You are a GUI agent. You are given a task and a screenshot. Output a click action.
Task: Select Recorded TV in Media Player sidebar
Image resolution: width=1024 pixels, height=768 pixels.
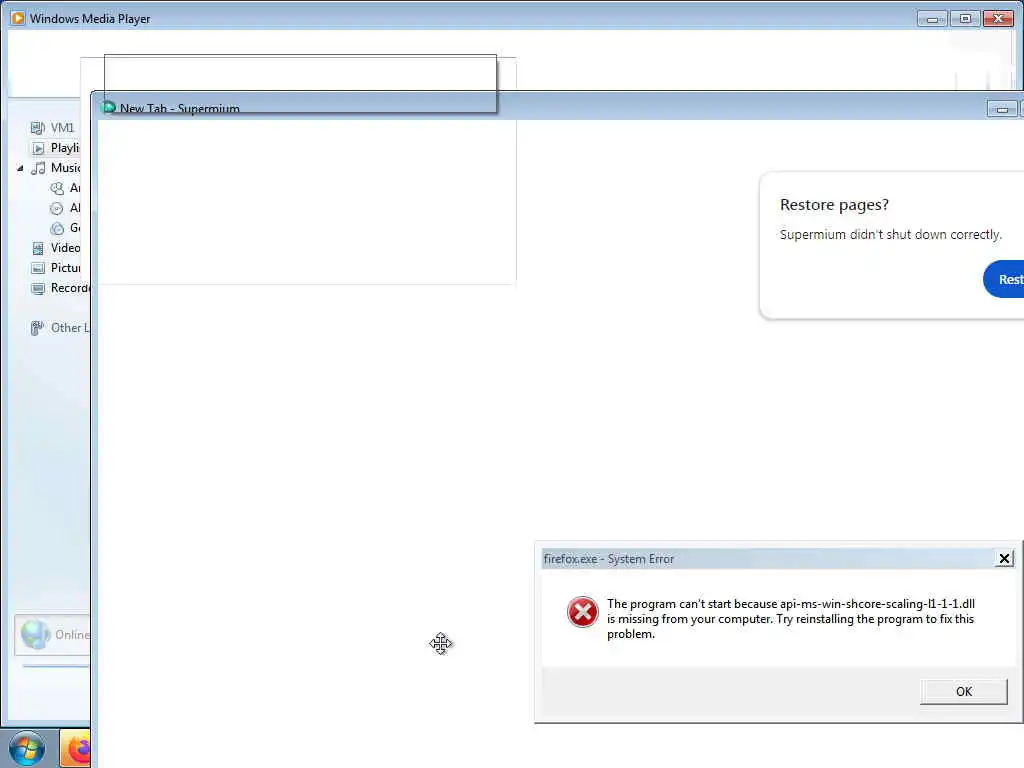pos(60,288)
